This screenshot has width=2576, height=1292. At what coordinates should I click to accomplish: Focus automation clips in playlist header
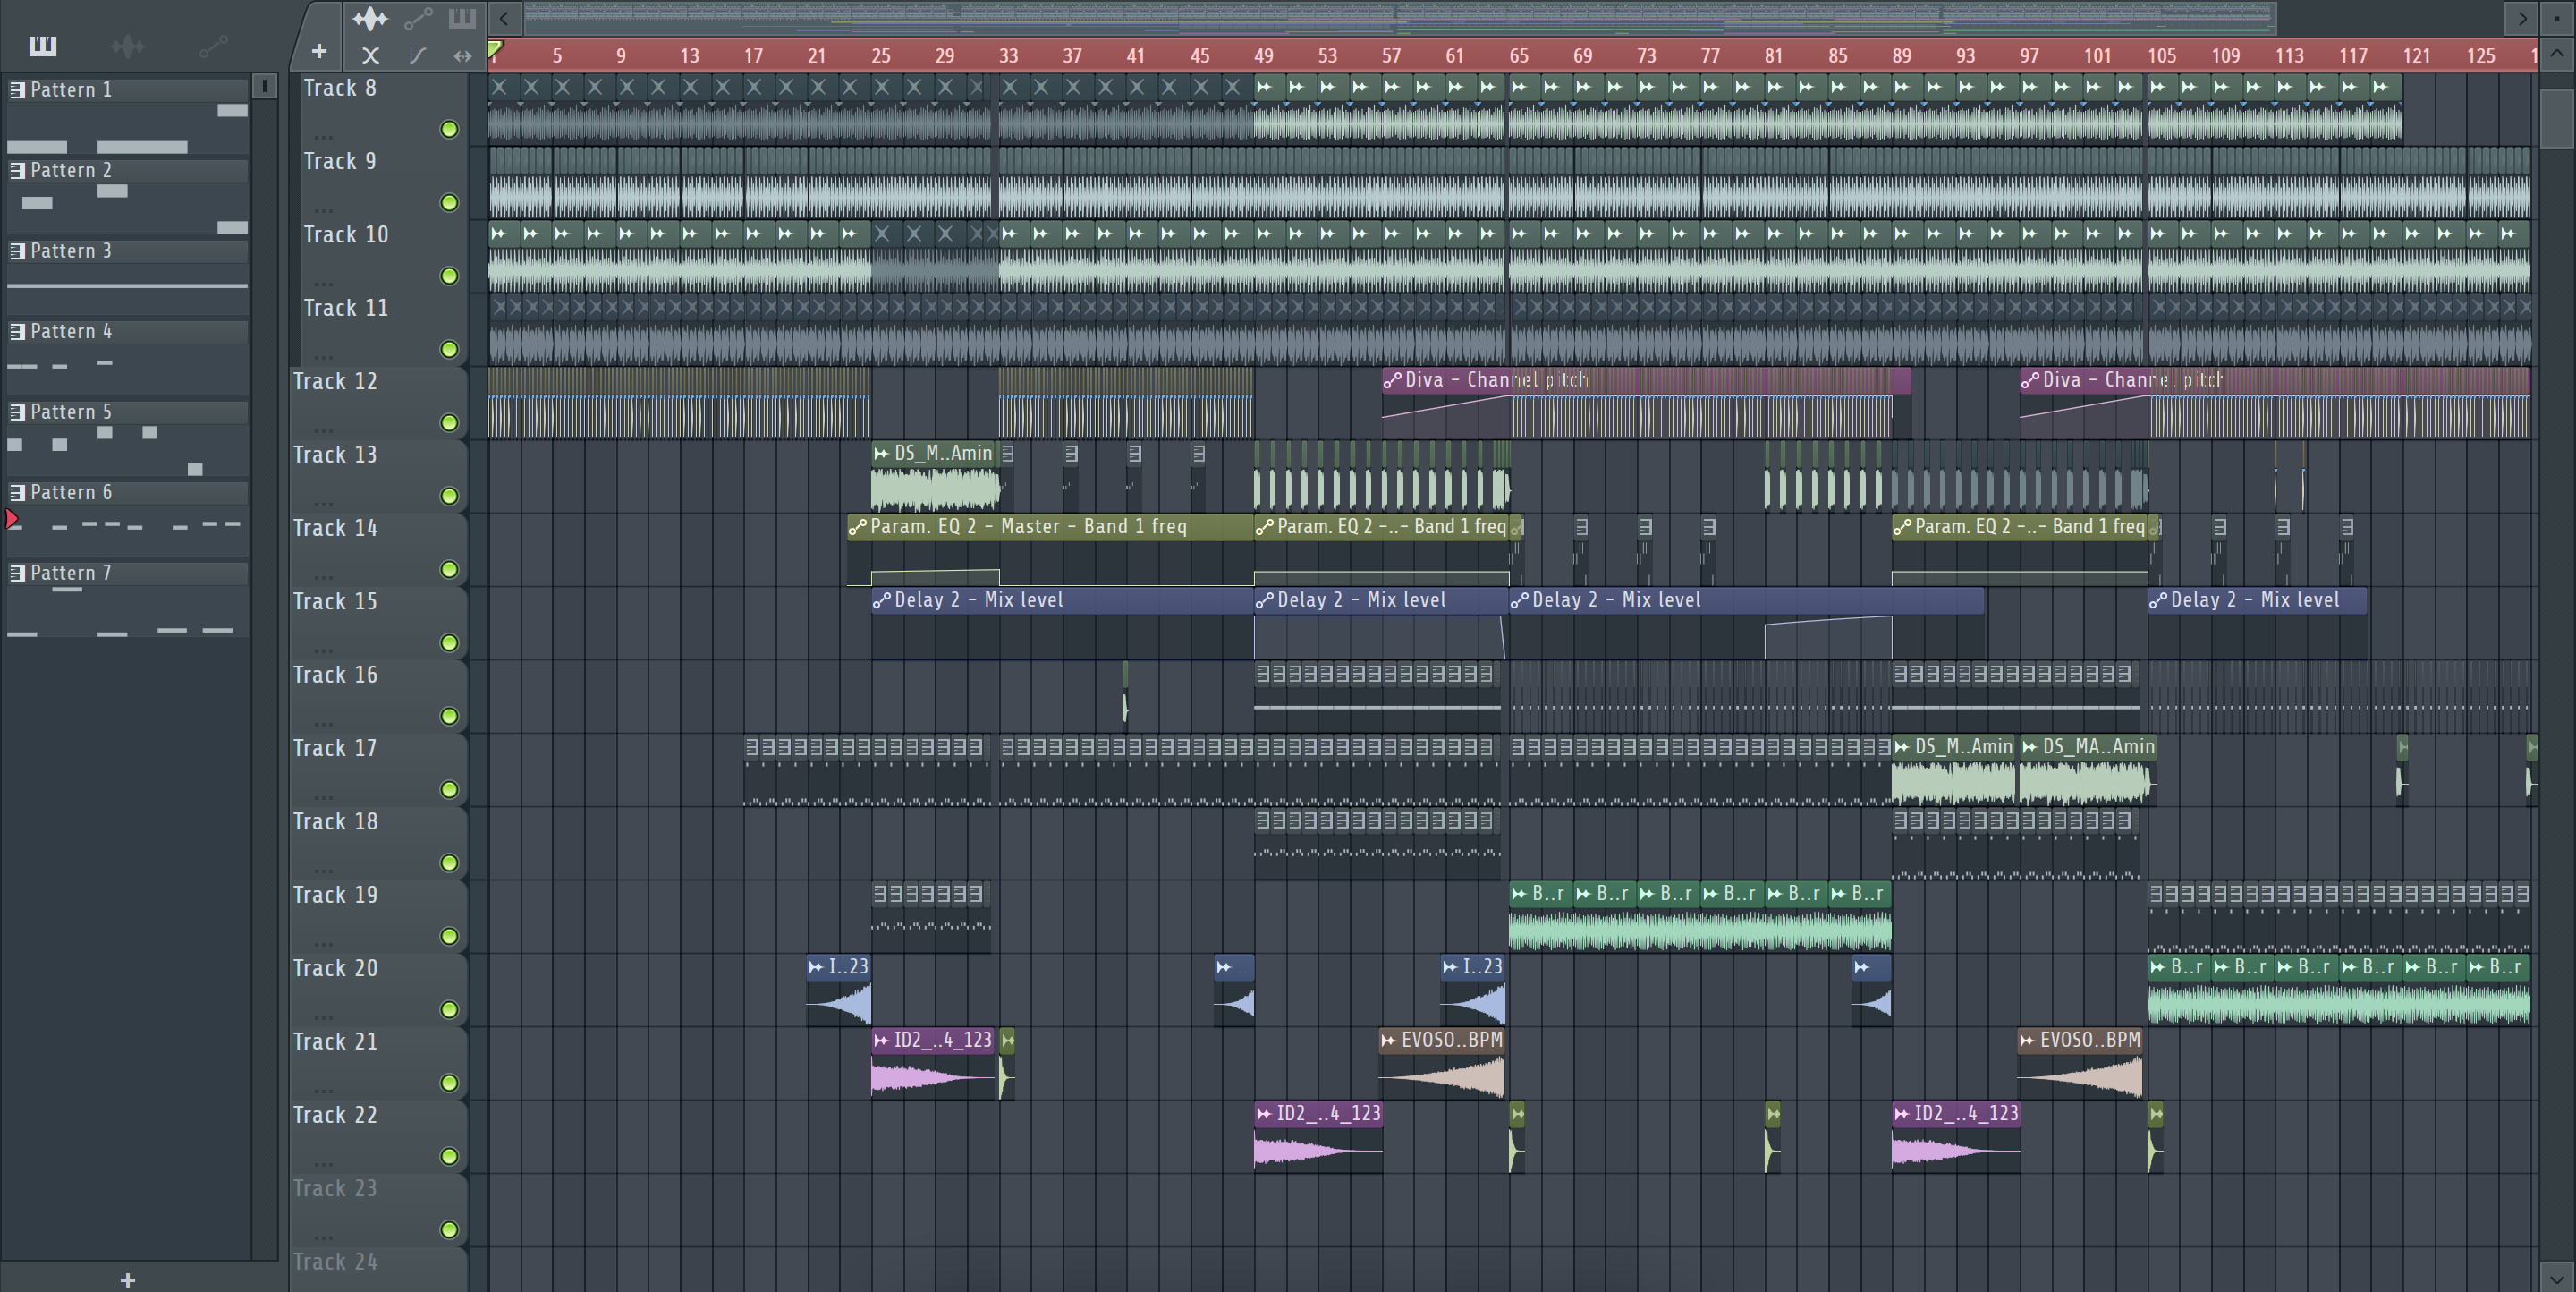(418, 18)
